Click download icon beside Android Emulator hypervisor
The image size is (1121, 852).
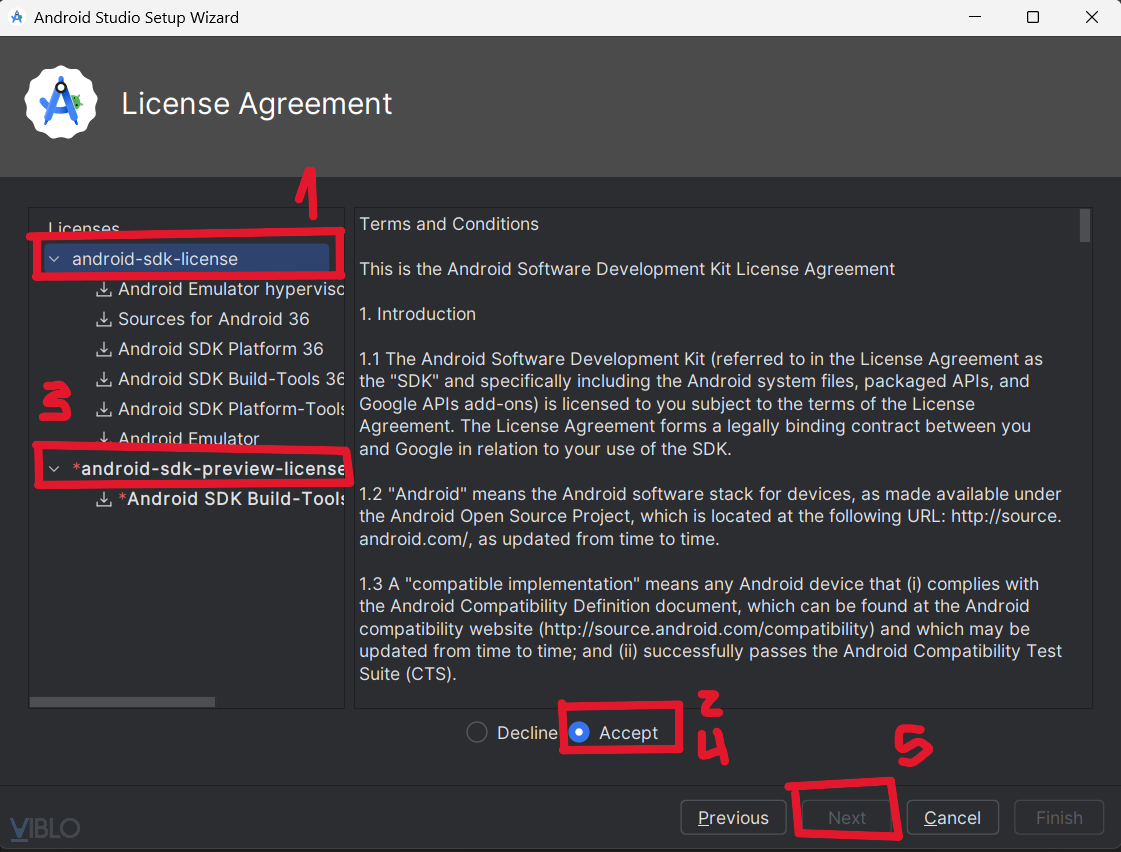point(103,289)
